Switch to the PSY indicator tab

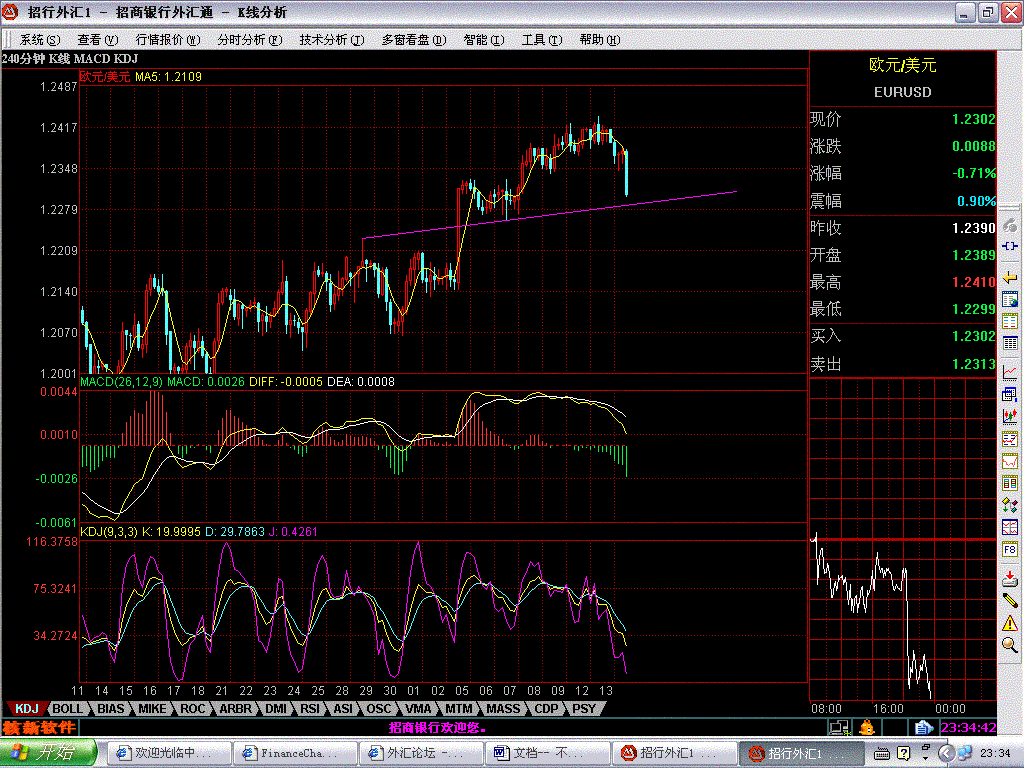tap(584, 709)
